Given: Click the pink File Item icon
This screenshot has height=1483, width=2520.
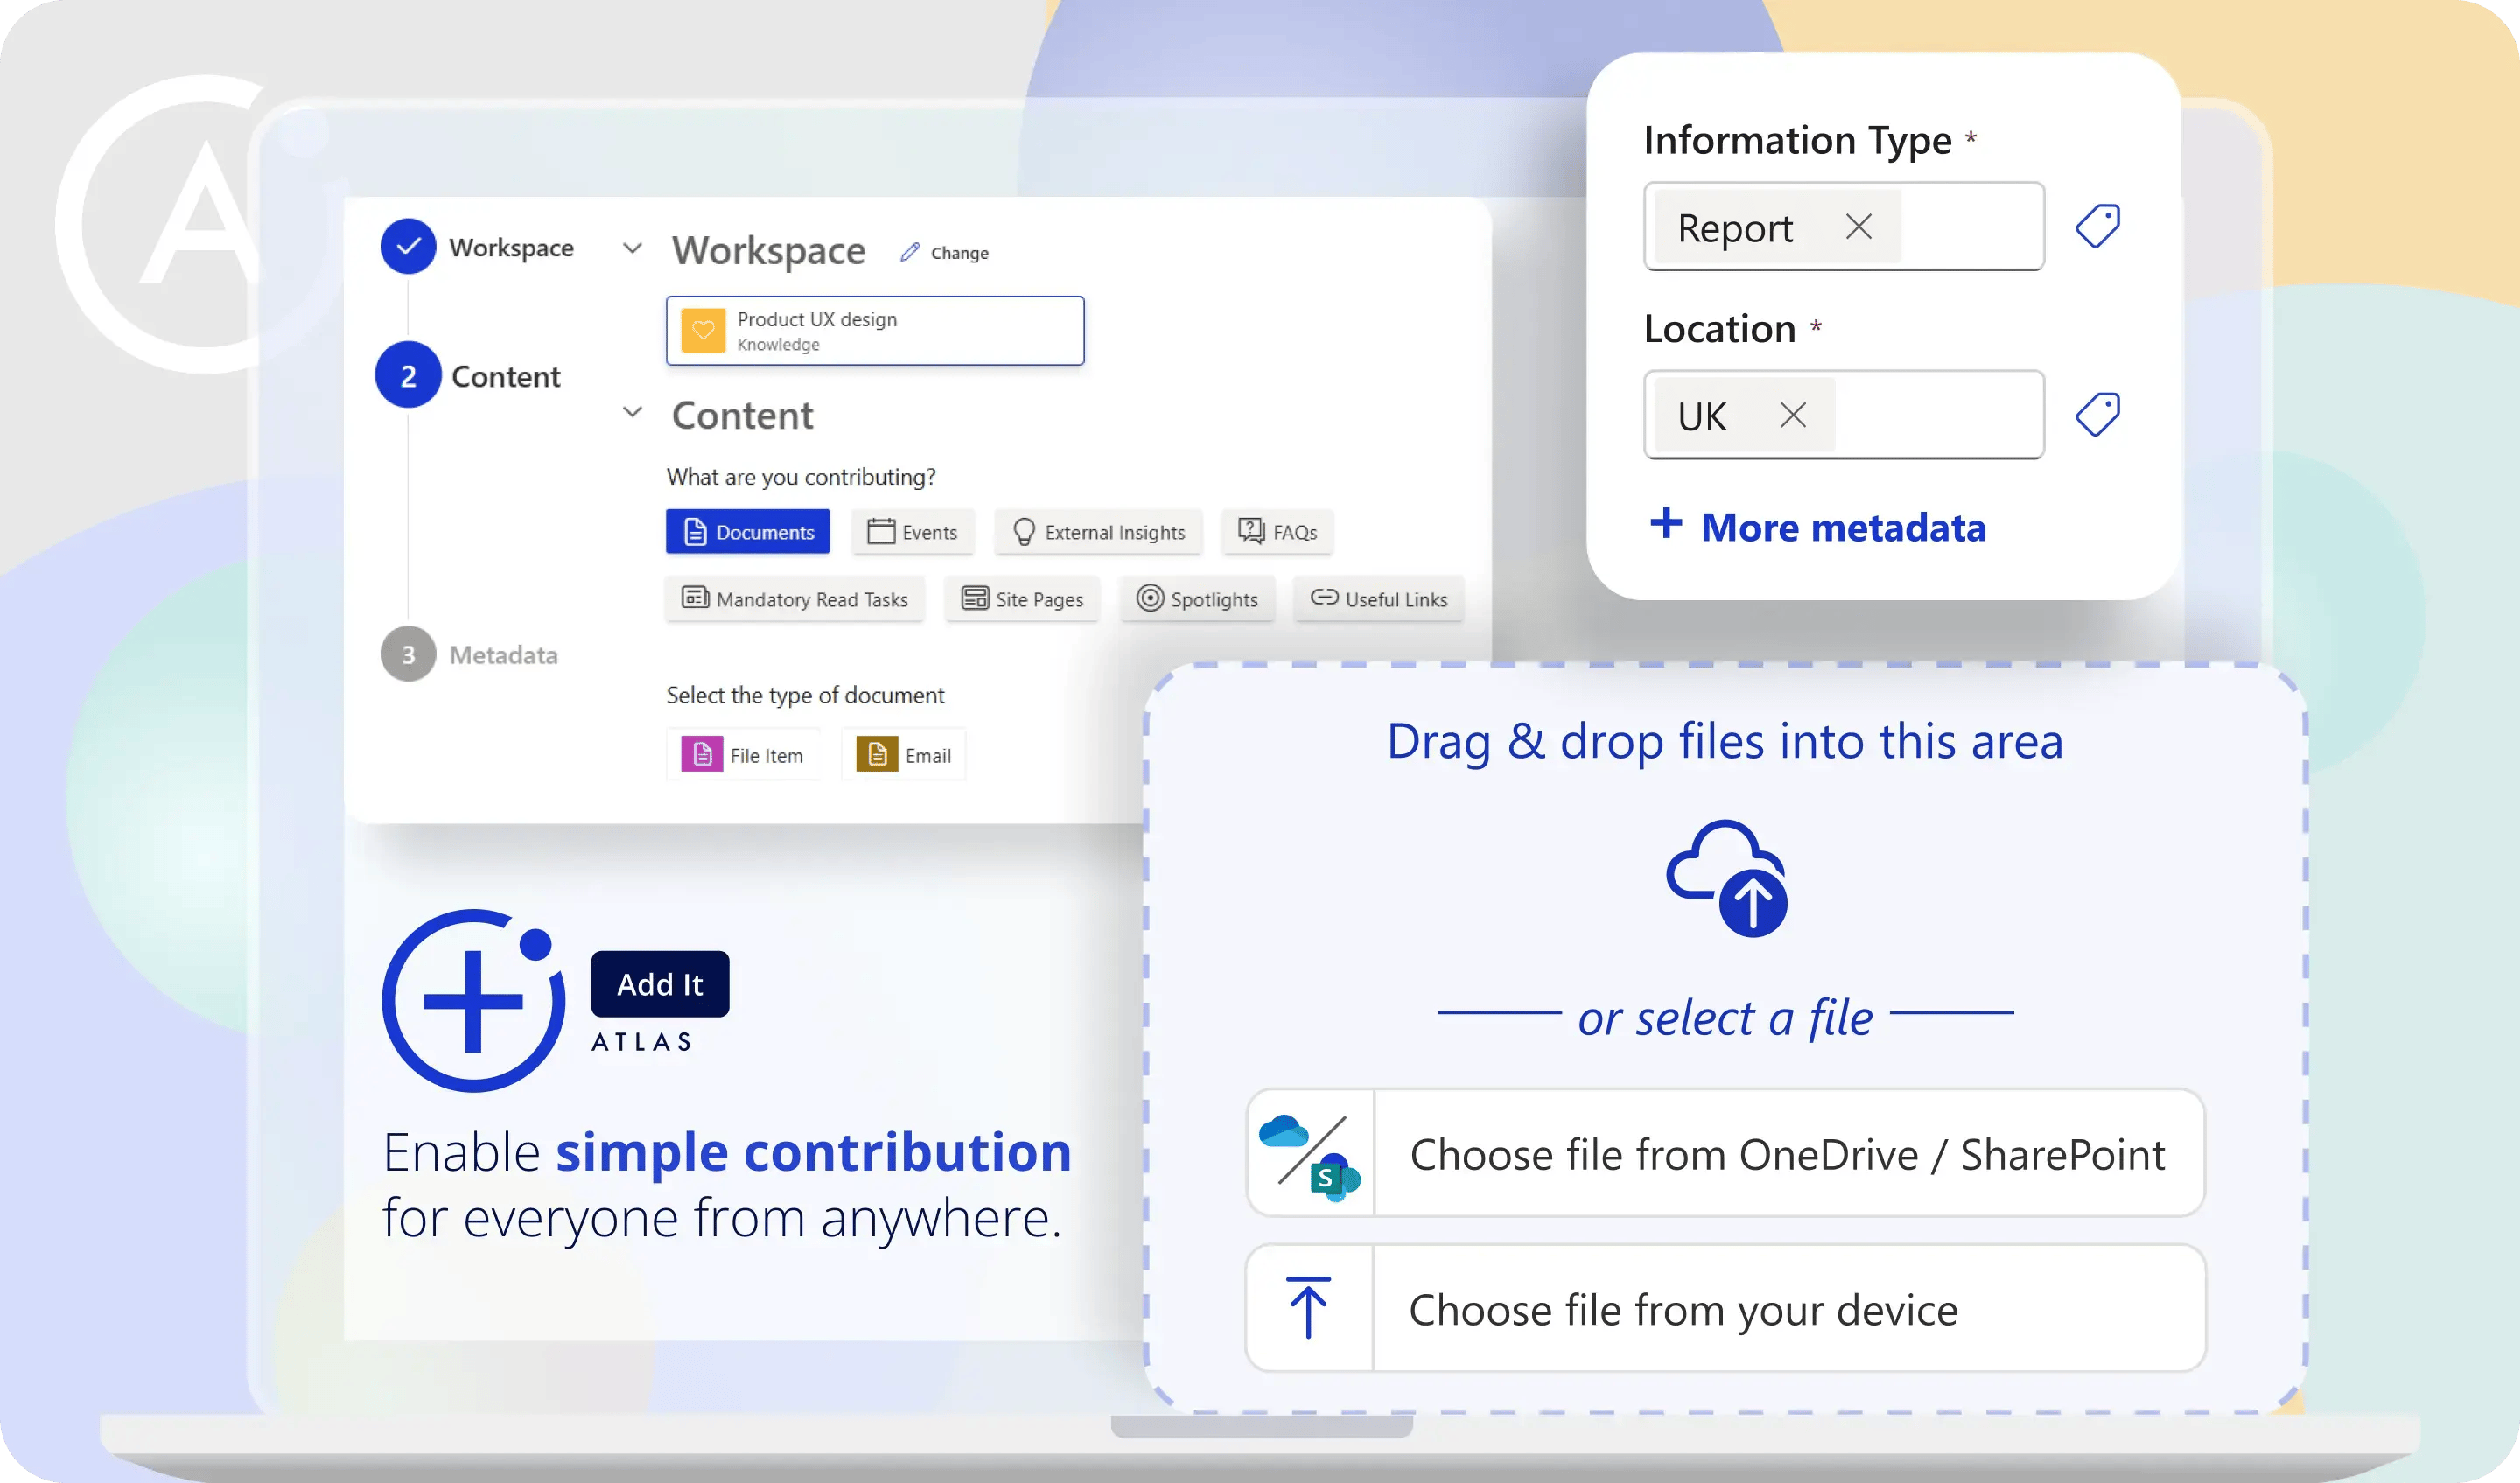Looking at the screenshot, I should point(702,754).
